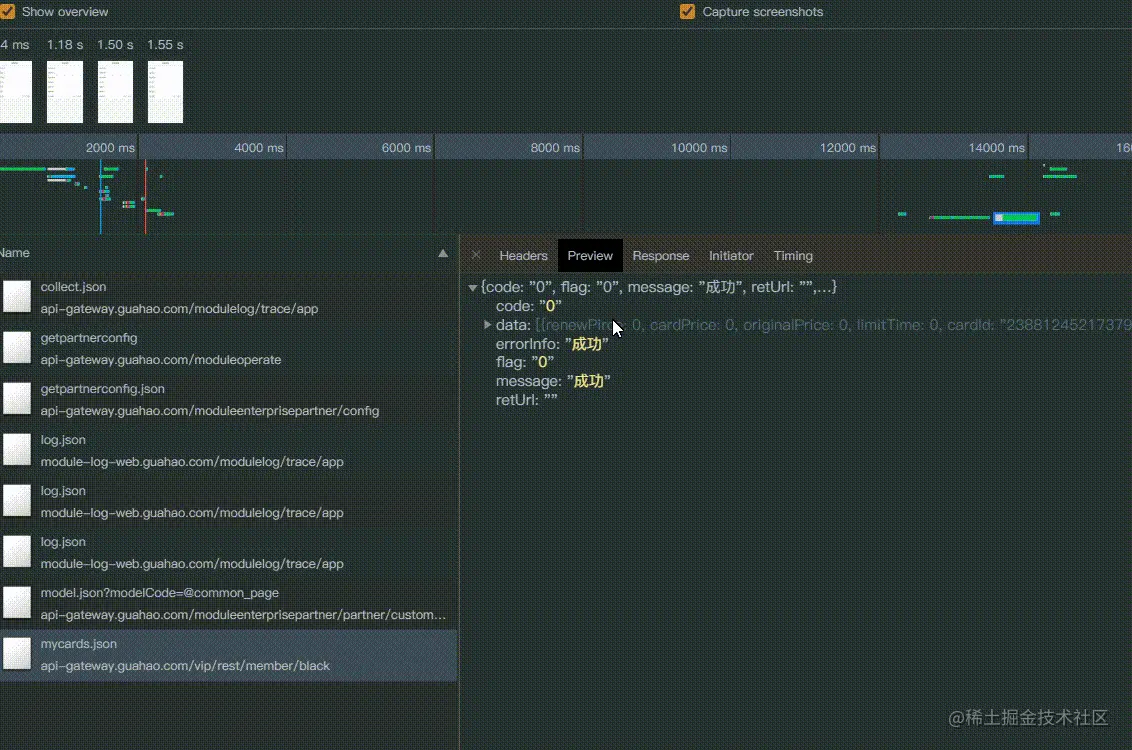The height and width of the screenshot is (750, 1132).
Task: Select the 4 ms screenshot thumbnail
Action: point(15,92)
